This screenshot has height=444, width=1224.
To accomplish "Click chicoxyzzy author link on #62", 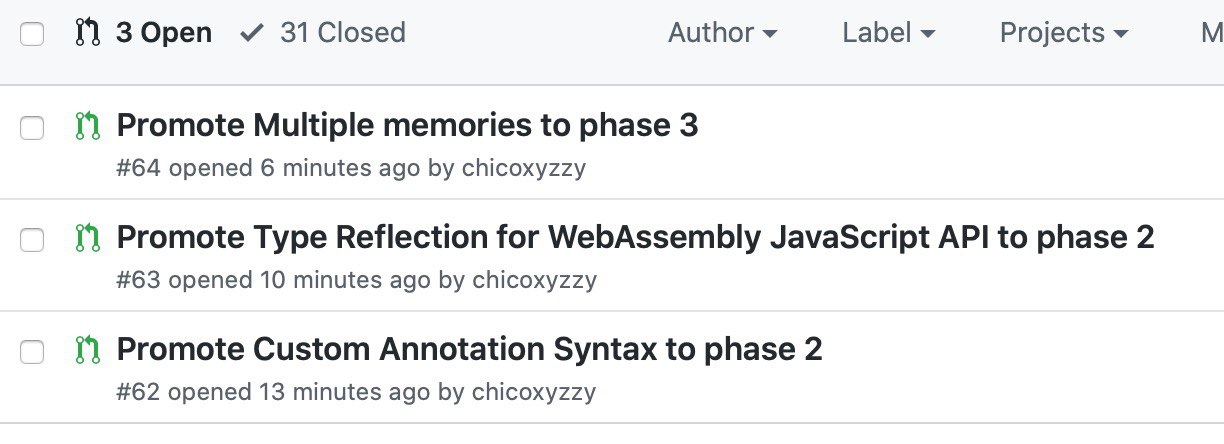I will pyautogui.click(x=534, y=392).
